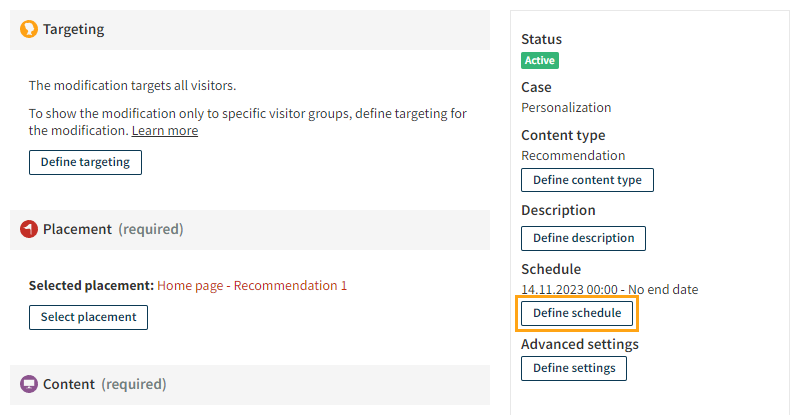This screenshot has width=800, height=415.
Task: Click the purple Content section icon
Action: (x=29, y=384)
